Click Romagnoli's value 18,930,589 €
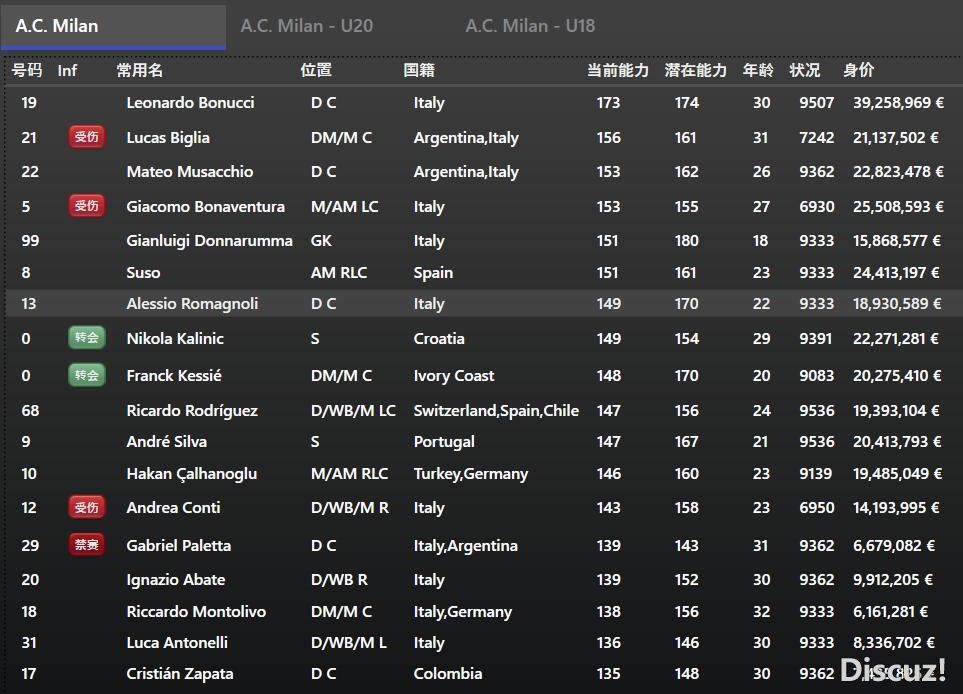The image size is (963, 694). [x=897, y=303]
